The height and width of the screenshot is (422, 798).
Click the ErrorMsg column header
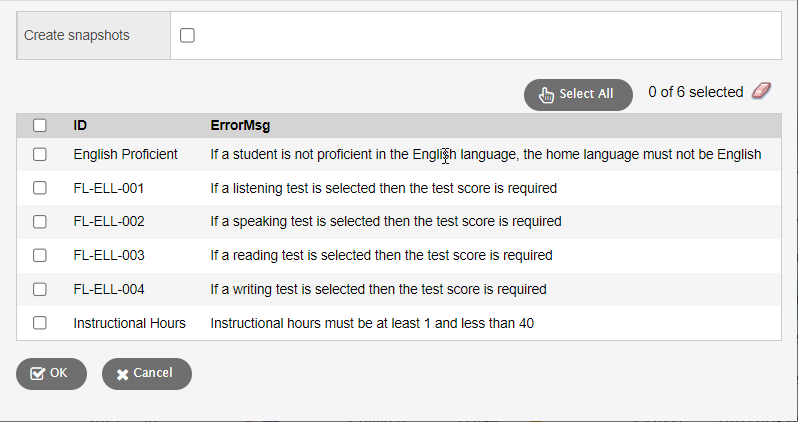240,125
